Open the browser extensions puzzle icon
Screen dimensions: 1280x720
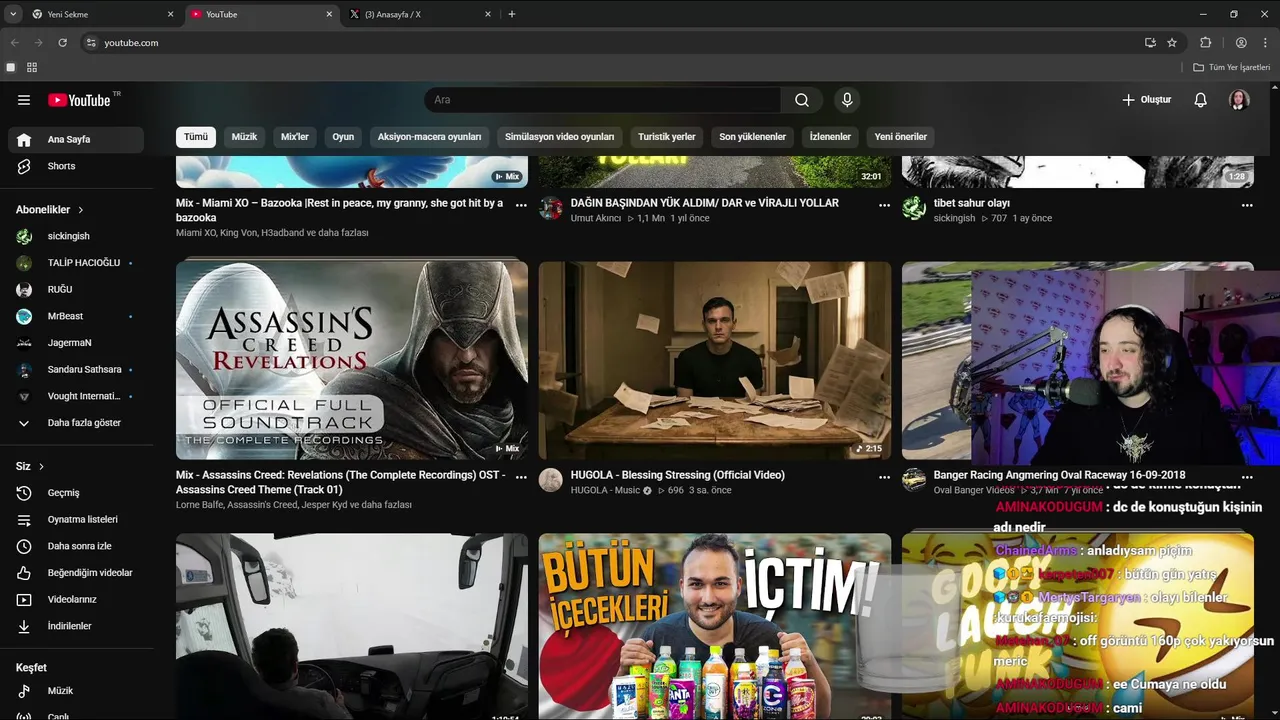point(1205,43)
